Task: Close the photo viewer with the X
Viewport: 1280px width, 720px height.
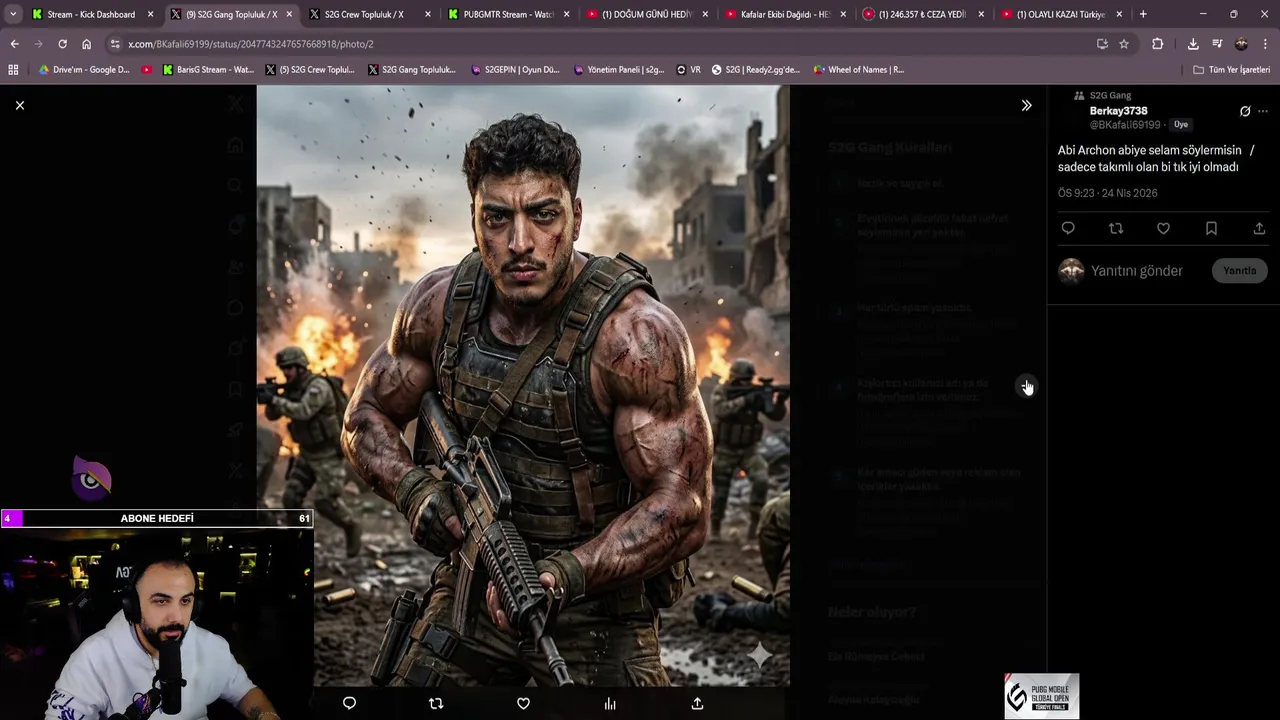Action: (x=19, y=105)
